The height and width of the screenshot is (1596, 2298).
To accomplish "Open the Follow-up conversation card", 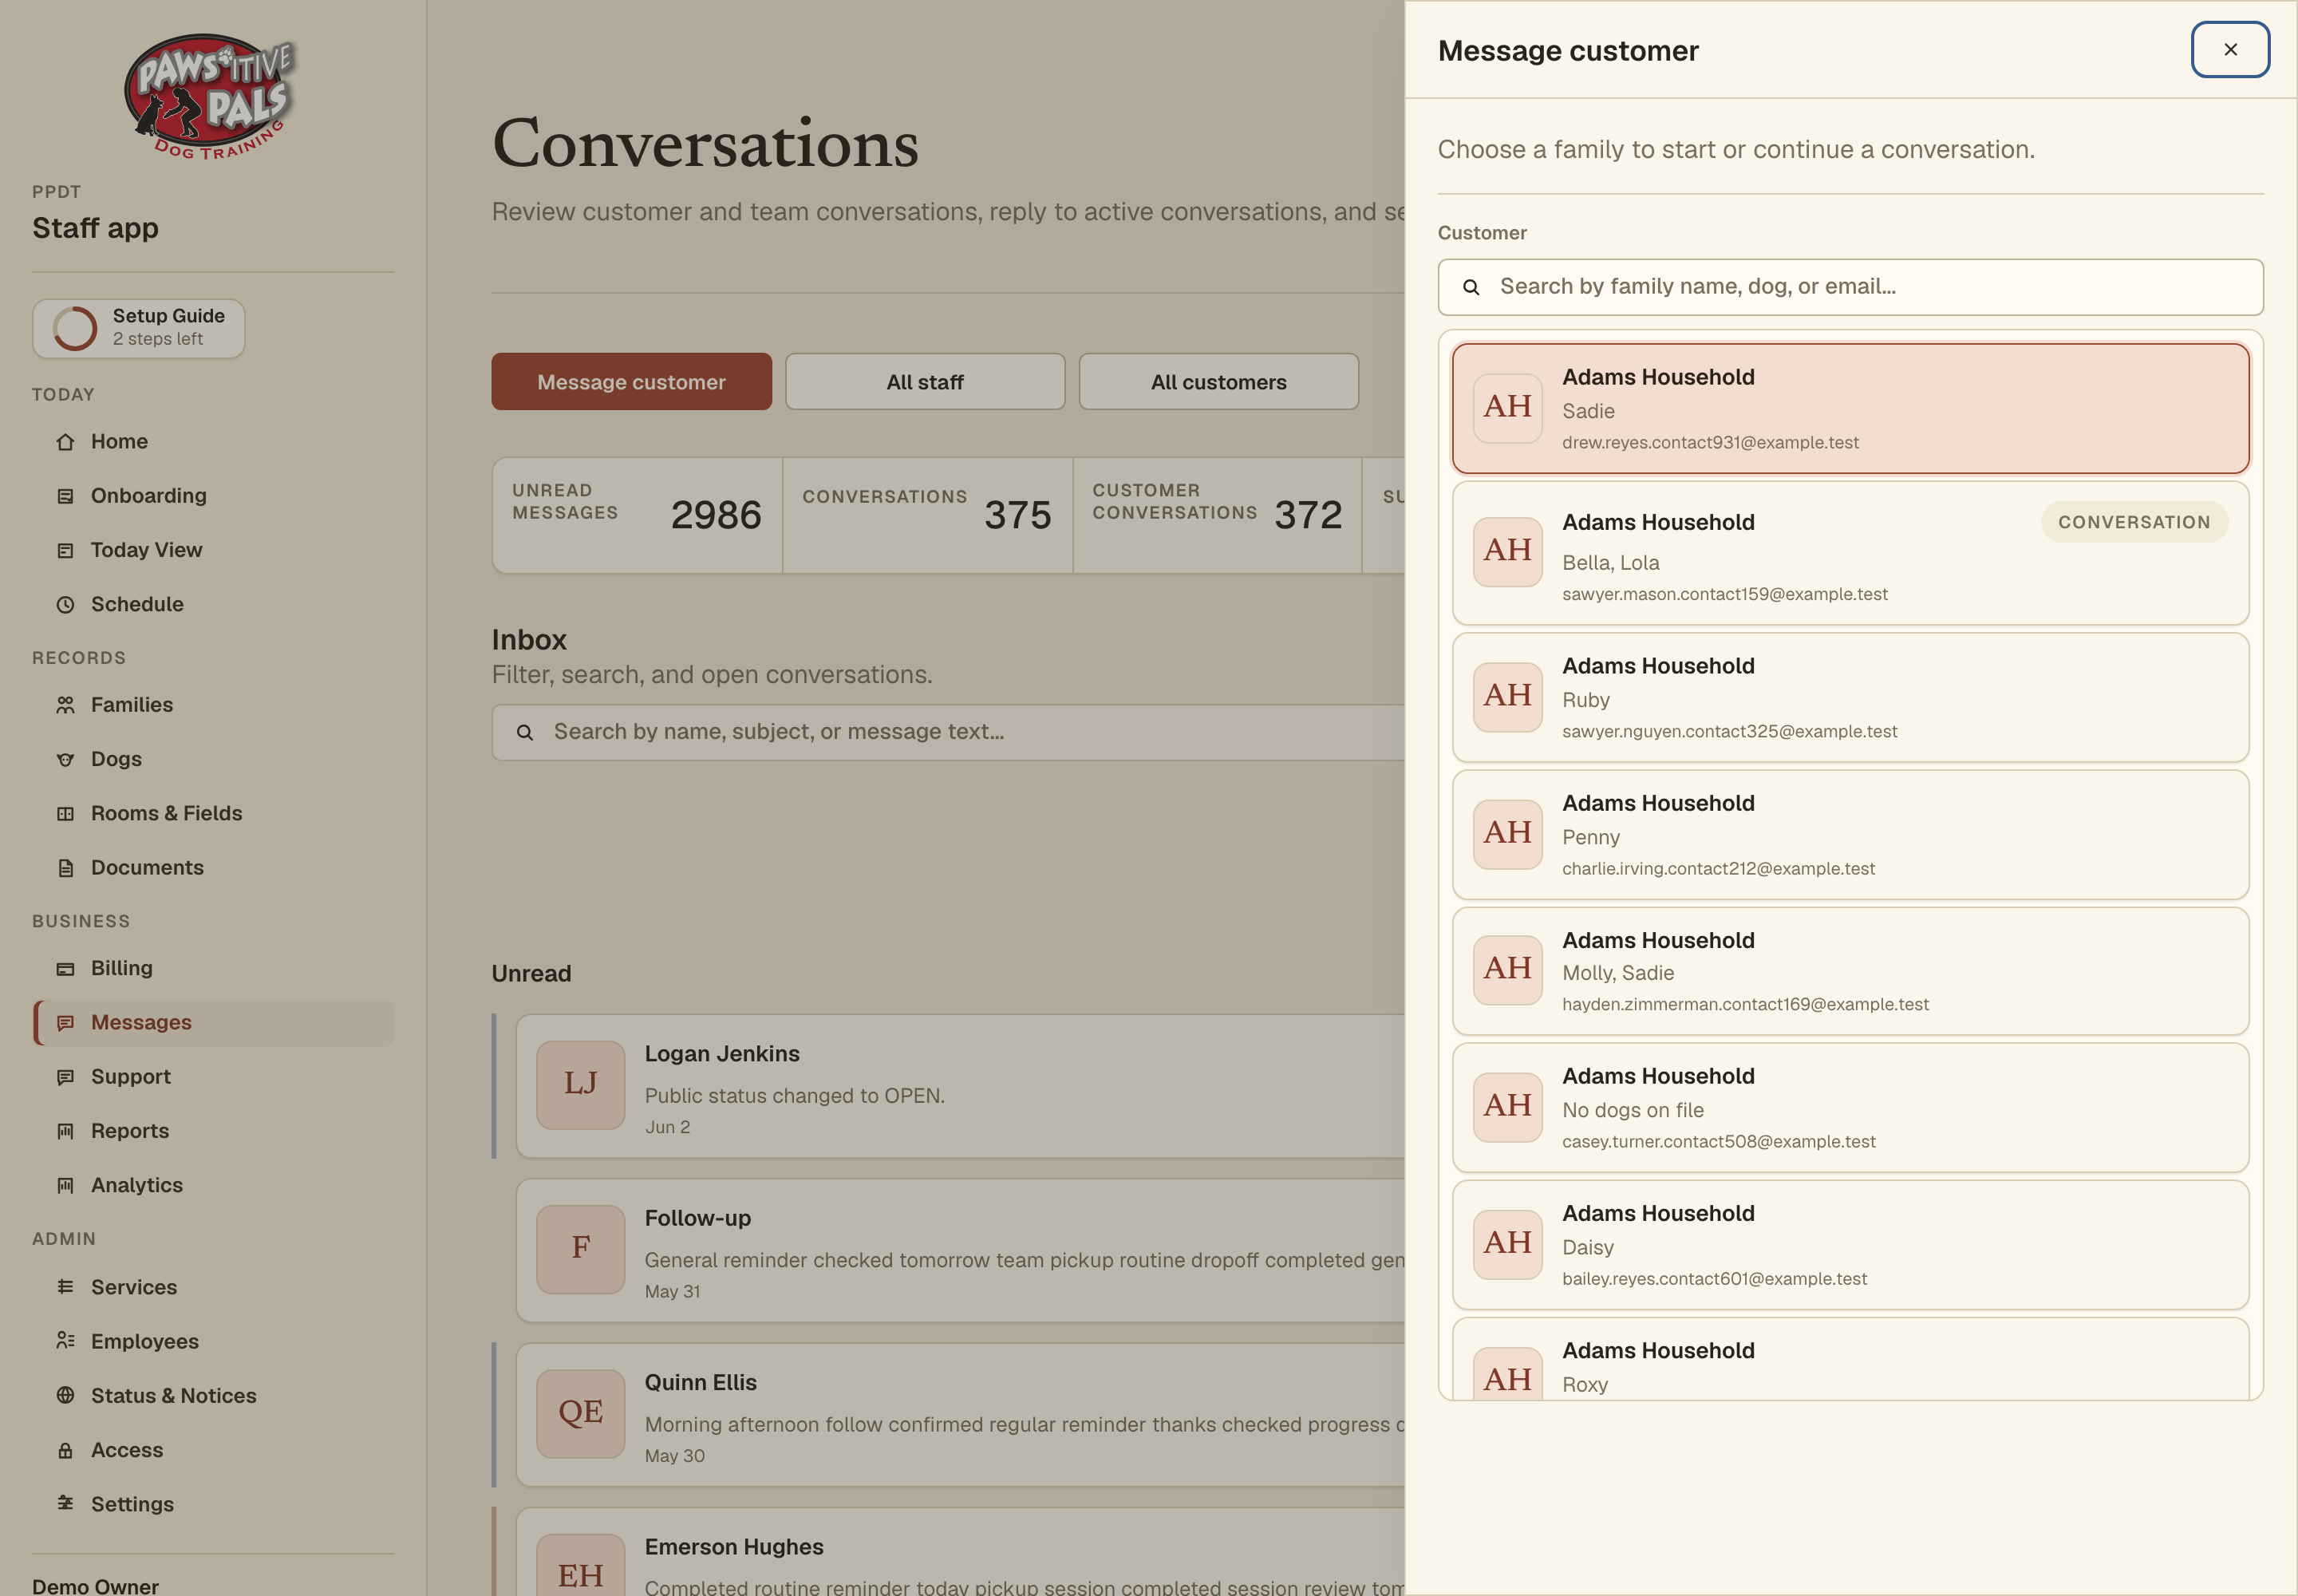I will click(x=960, y=1251).
